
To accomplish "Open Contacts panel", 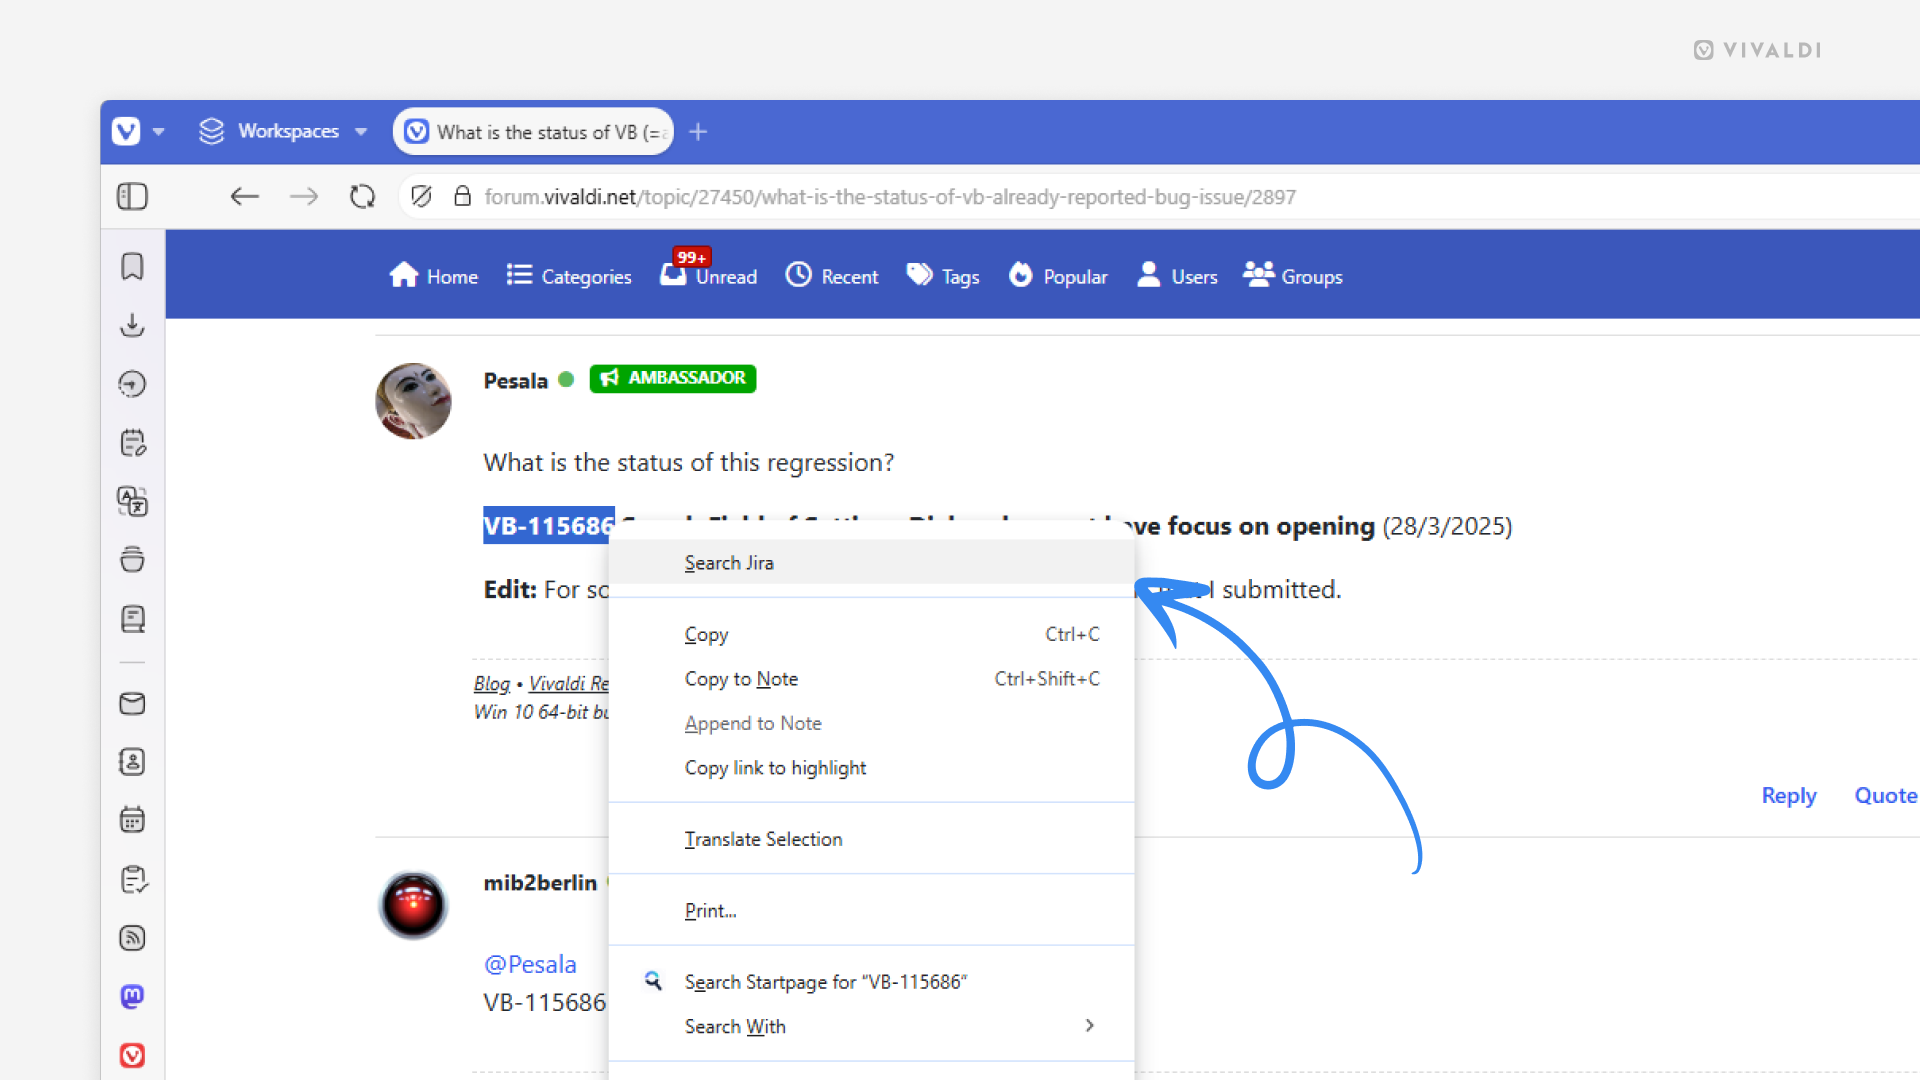I will (x=132, y=762).
